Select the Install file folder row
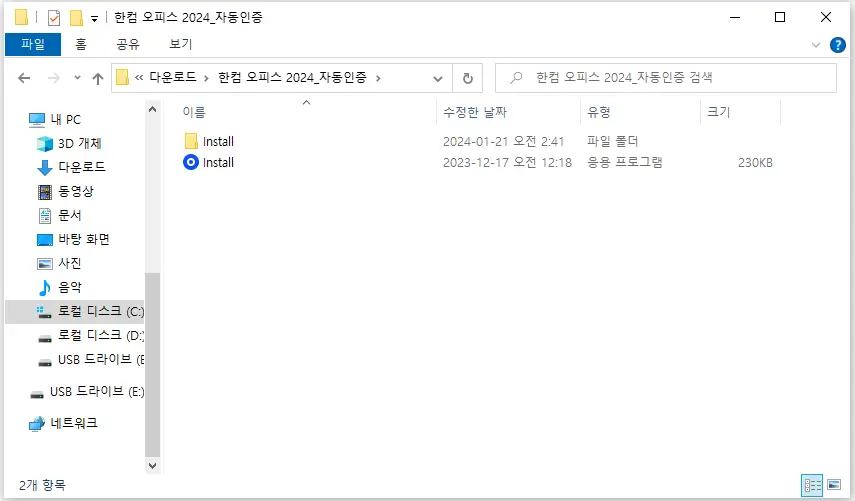Screen dimensions: 855x501 click(x=478, y=142)
